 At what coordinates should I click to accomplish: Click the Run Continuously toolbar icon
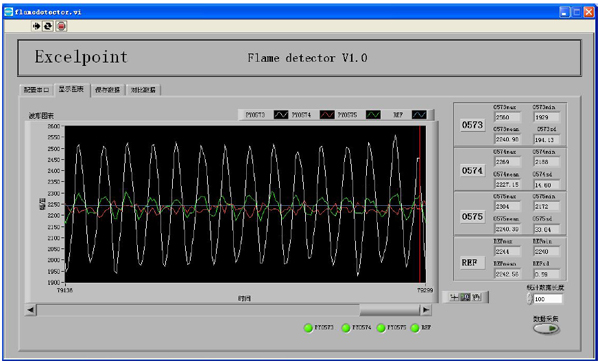point(48,26)
